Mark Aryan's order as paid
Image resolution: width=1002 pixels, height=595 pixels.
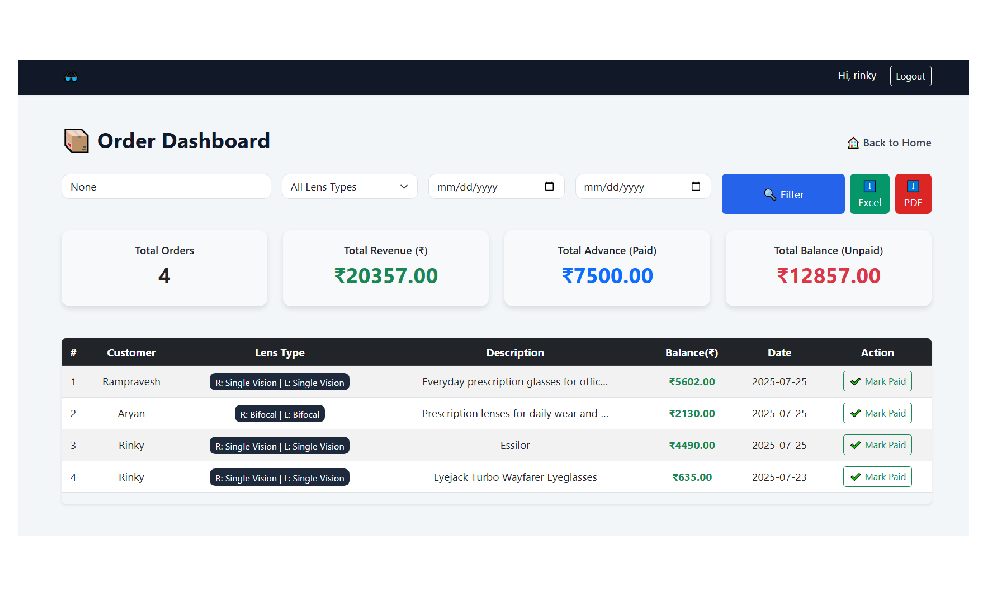coord(877,413)
